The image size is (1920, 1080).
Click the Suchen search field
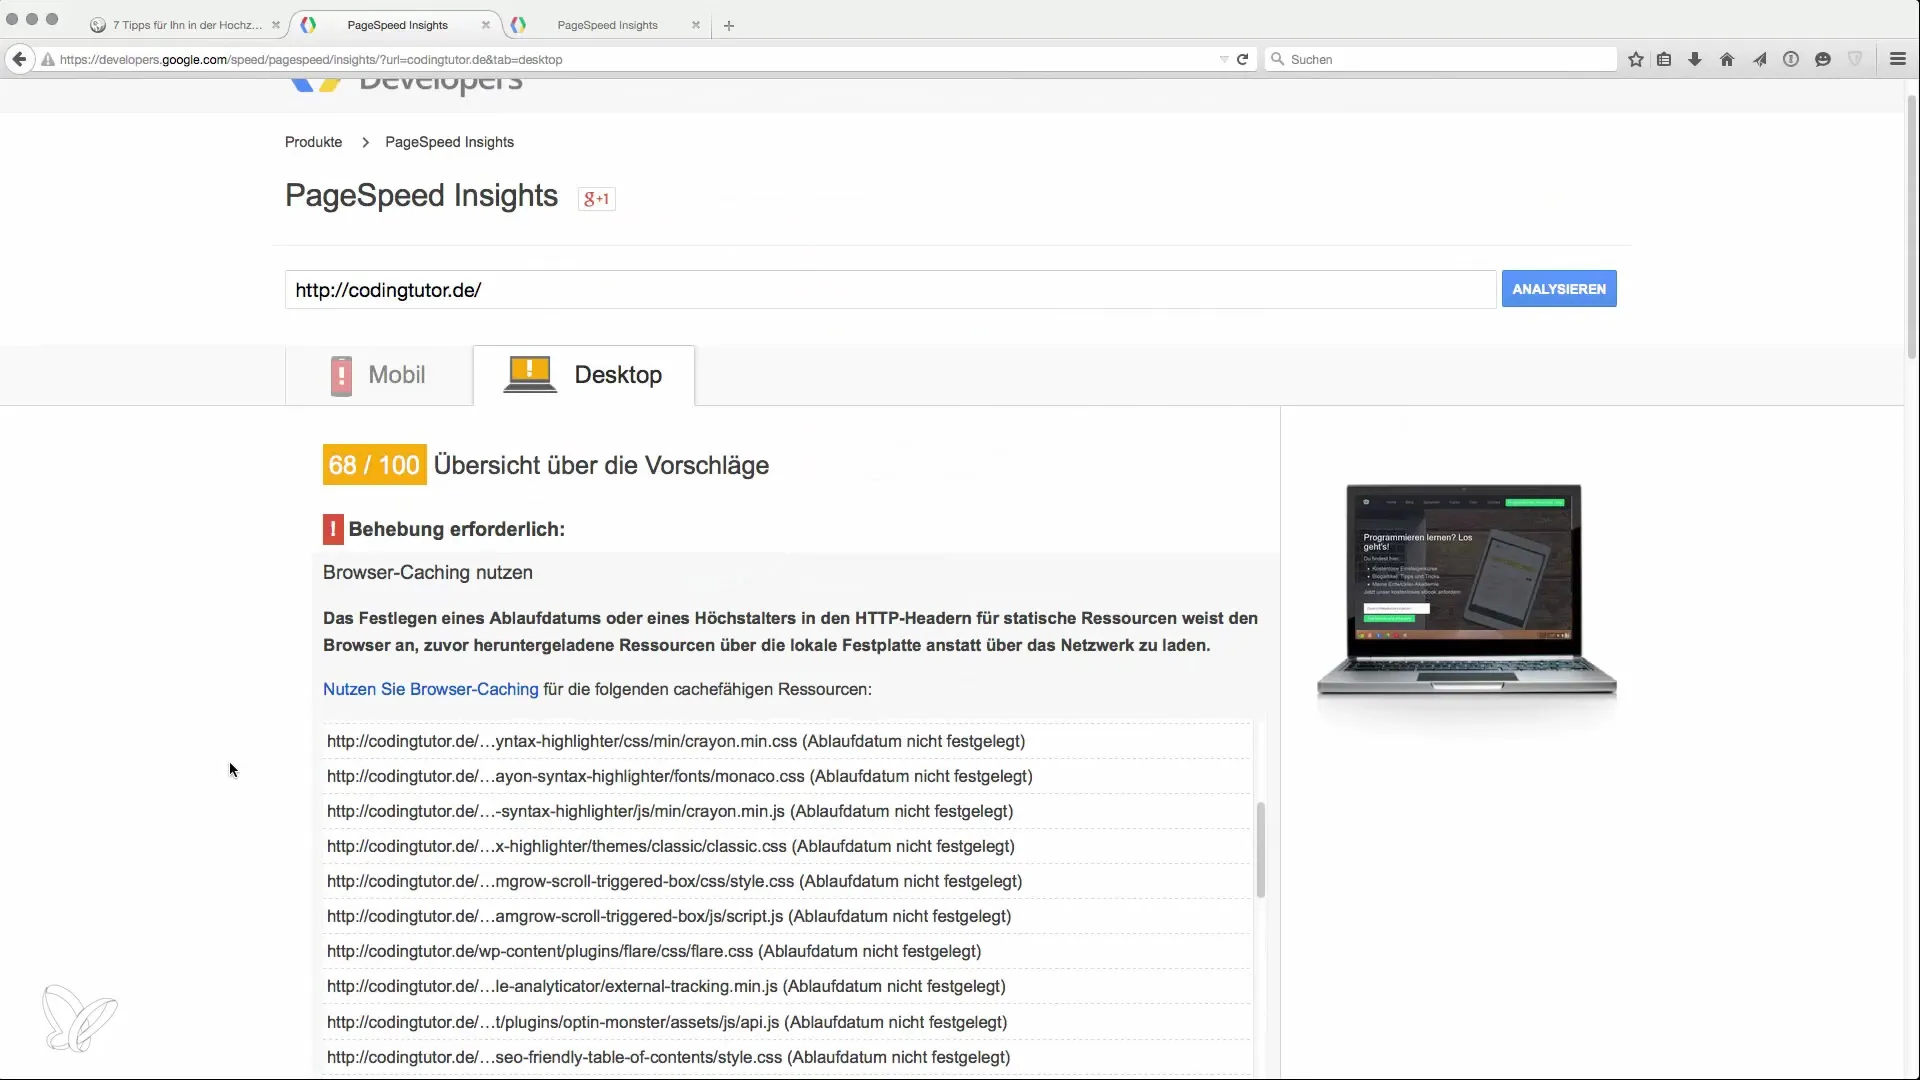pos(1440,59)
